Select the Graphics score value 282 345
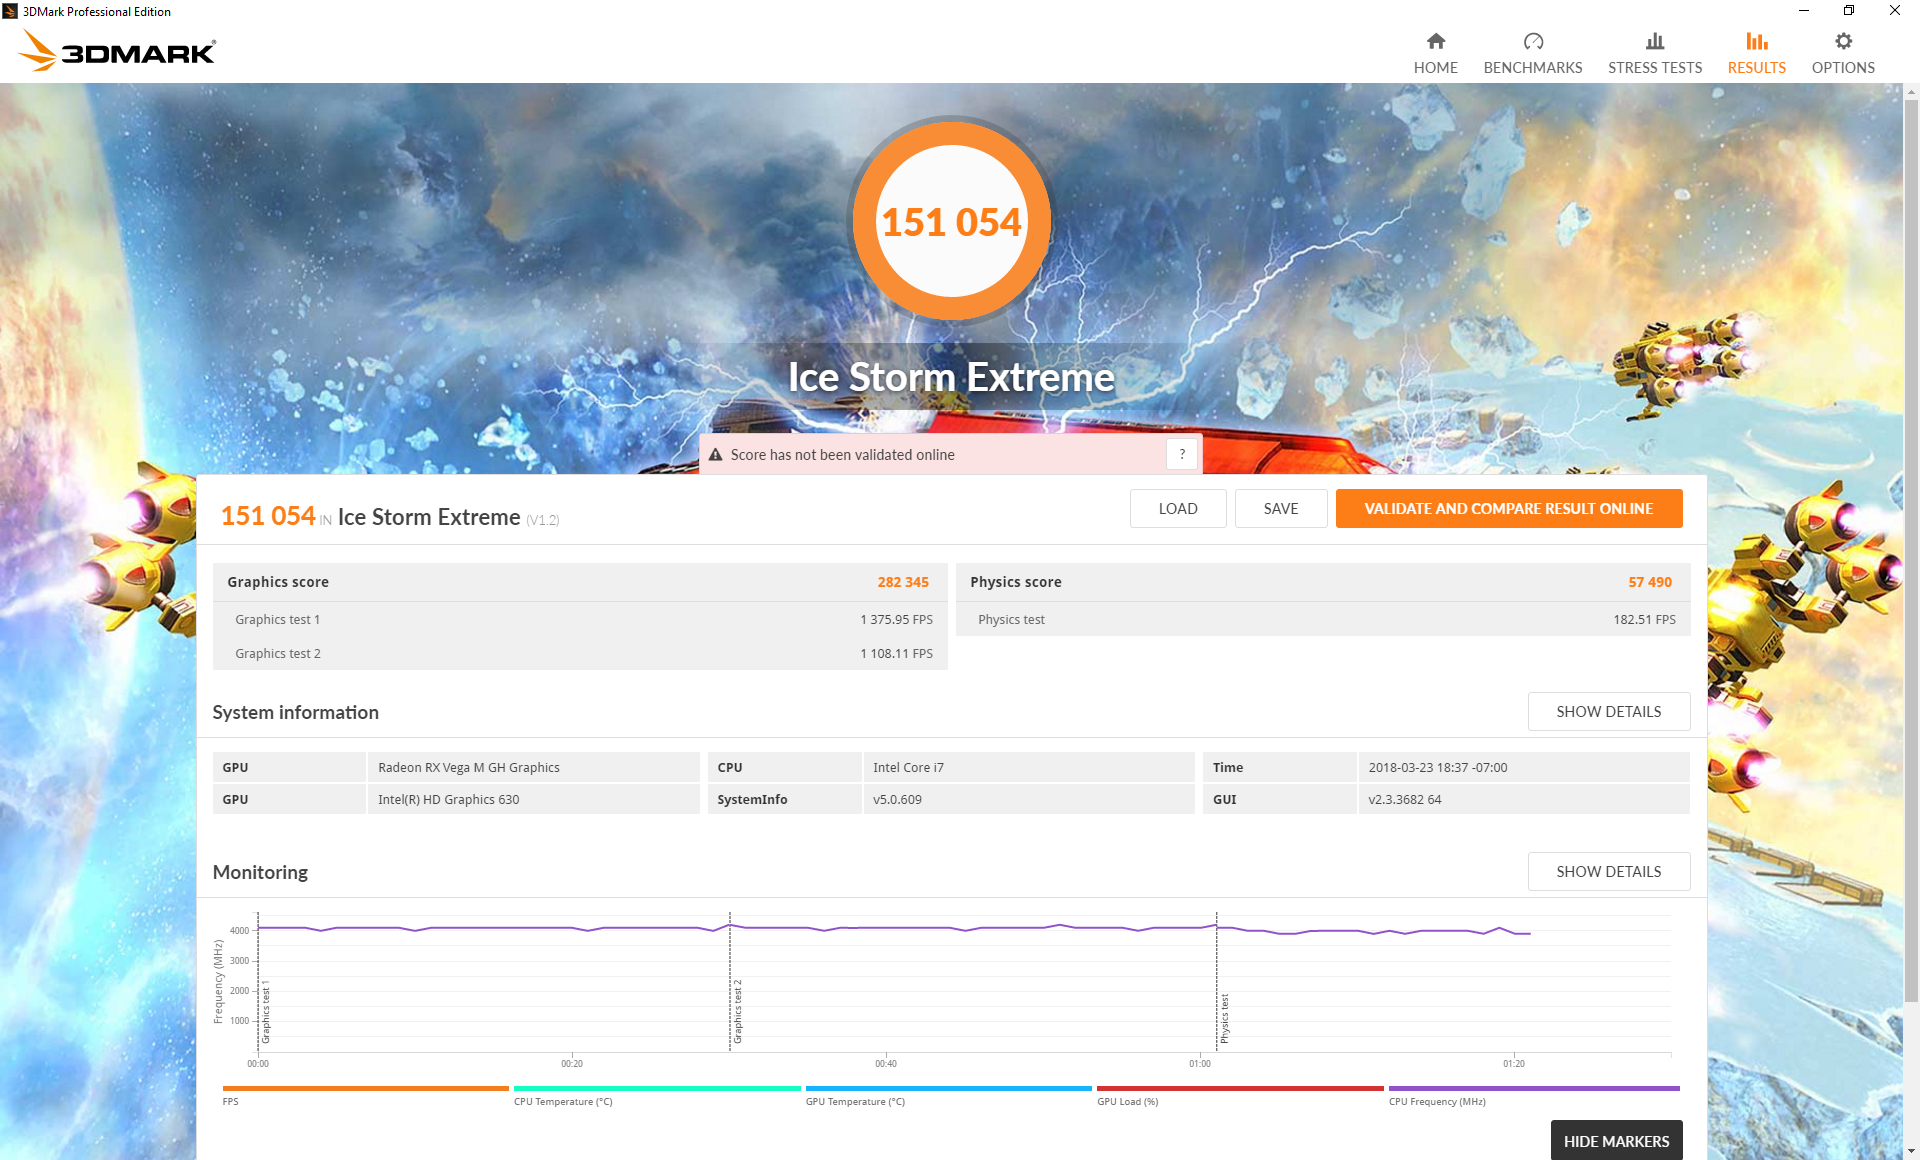The image size is (1920, 1160). tap(903, 582)
